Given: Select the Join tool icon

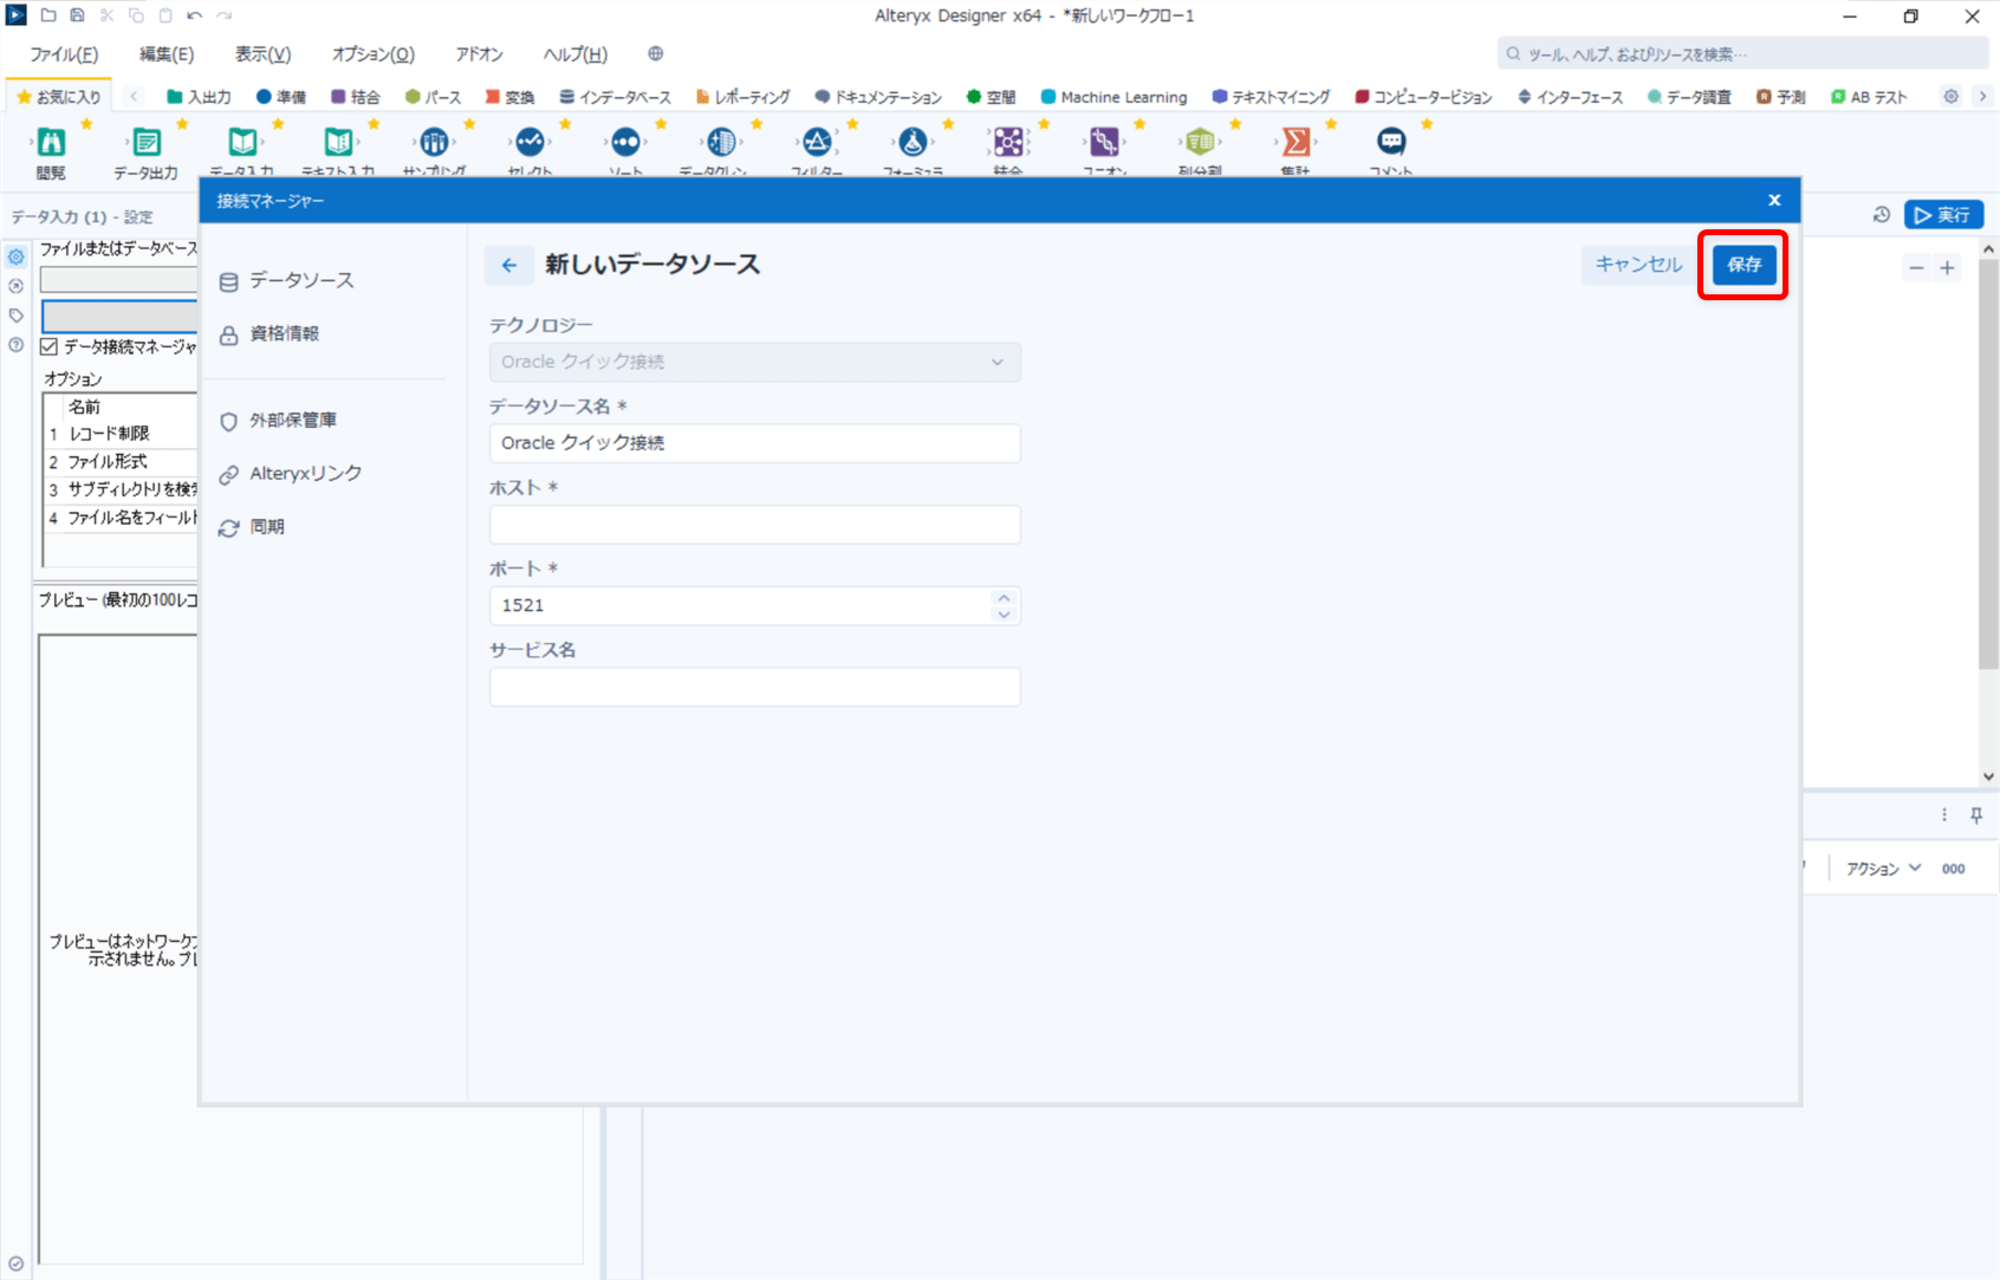Looking at the screenshot, I should coord(1008,142).
